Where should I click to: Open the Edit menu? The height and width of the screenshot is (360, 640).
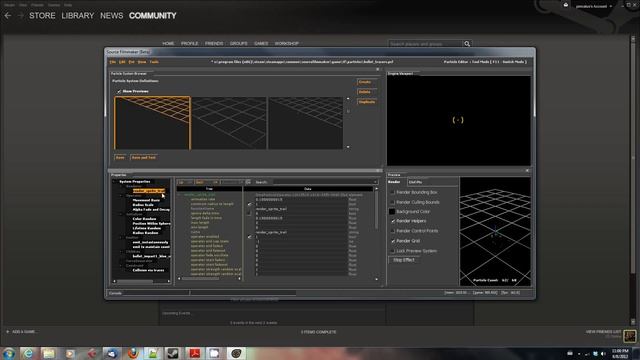tap(122, 62)
